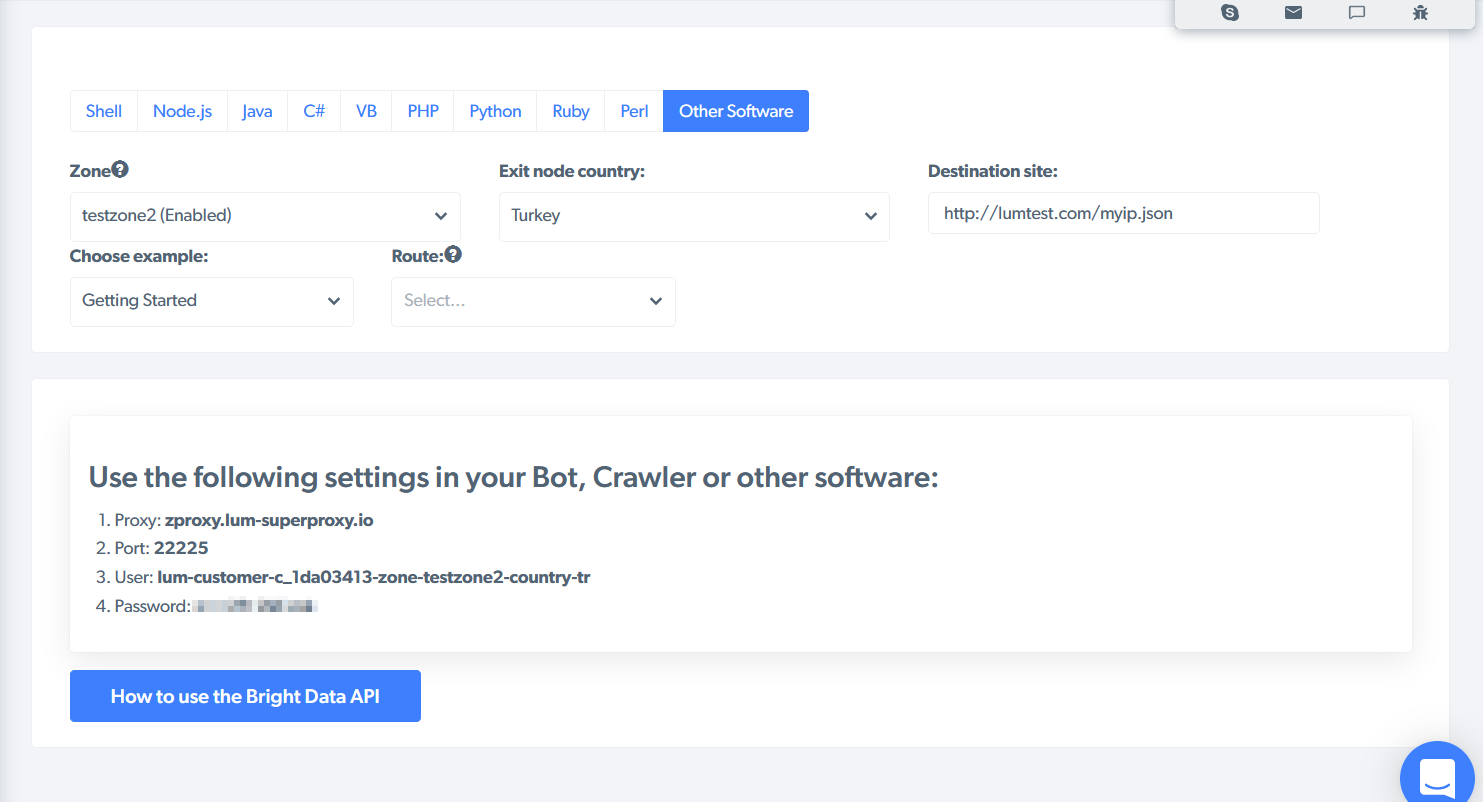Select the Other Software tab
The width and height of the screenshot is (1483, 802).
tap(736, 111)
